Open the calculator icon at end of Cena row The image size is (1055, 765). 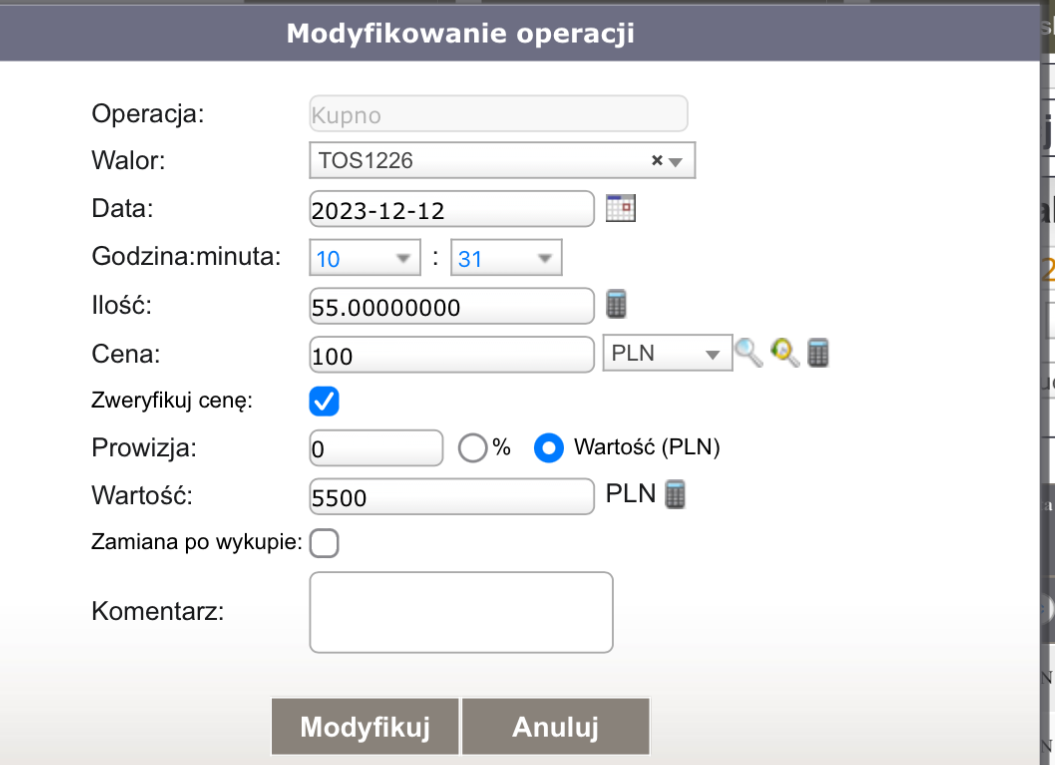coord(819,352)
